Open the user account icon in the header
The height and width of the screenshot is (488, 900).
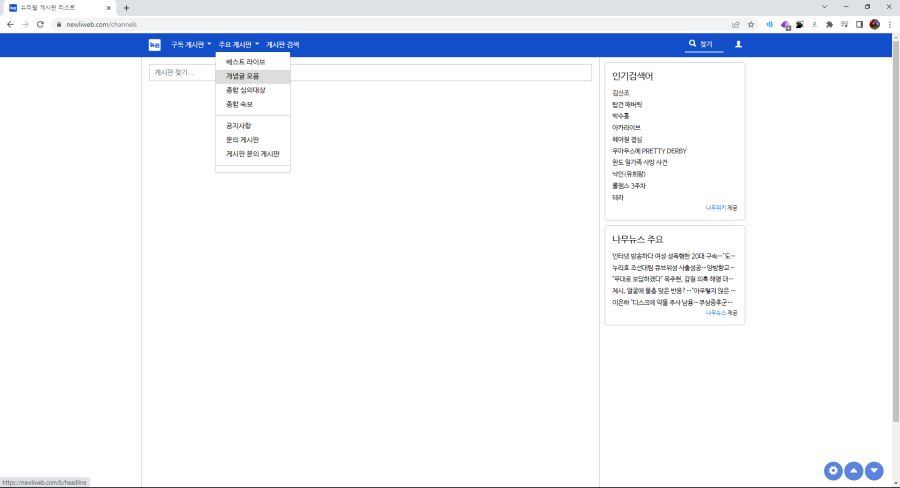click(738, 44)
